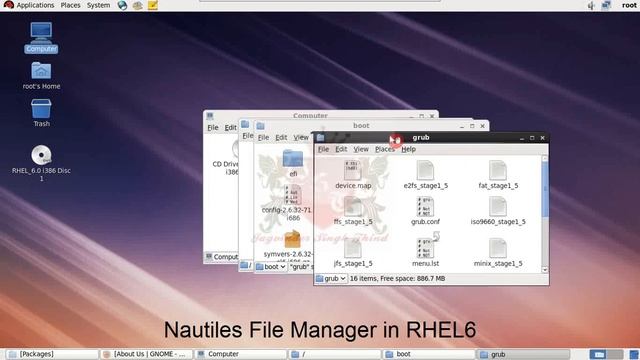Select the iso9660_stage1_5 file icon
Image resolution: width=640 pixels, height=360 pixels.
tap(498, 207)
